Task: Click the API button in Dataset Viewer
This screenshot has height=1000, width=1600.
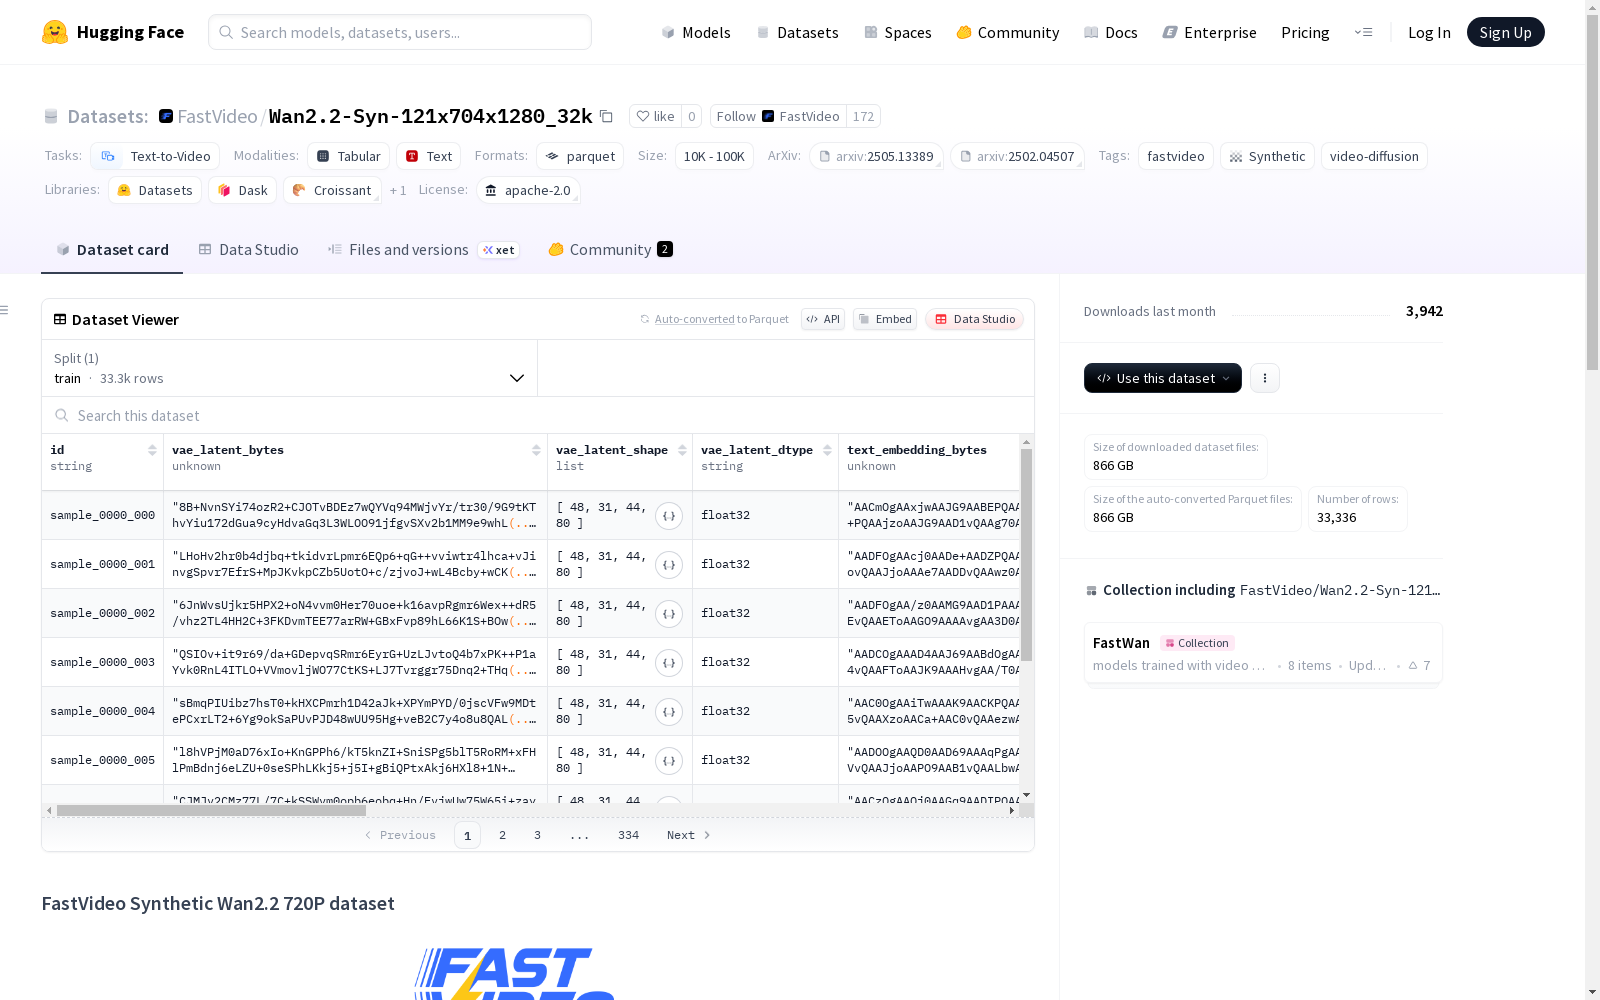Action: (823, 319)
